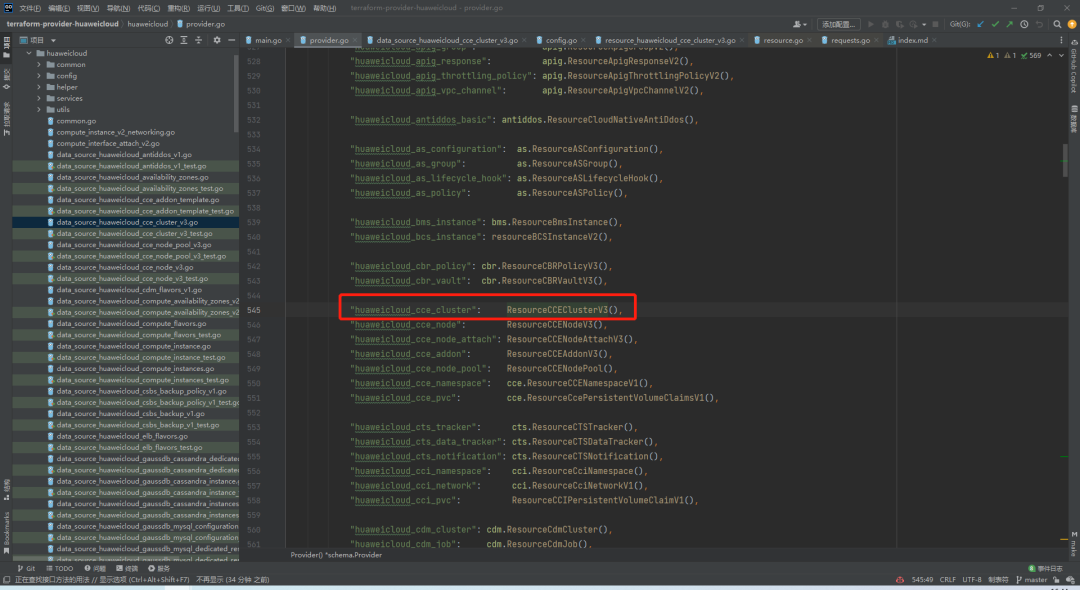
Task: Open GitHub Copilot side panel
Action: coord(1073,66)
